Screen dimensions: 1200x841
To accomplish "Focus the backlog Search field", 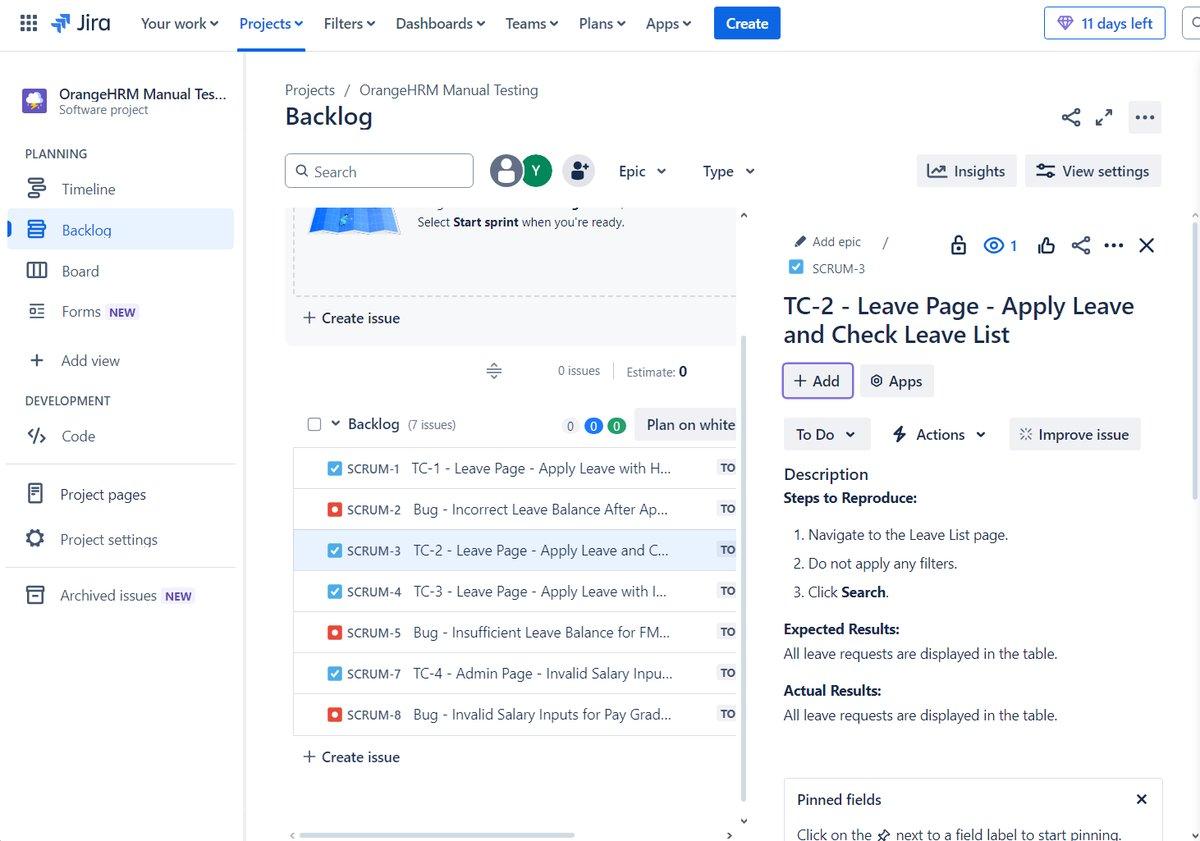I will tap(379, 171).
